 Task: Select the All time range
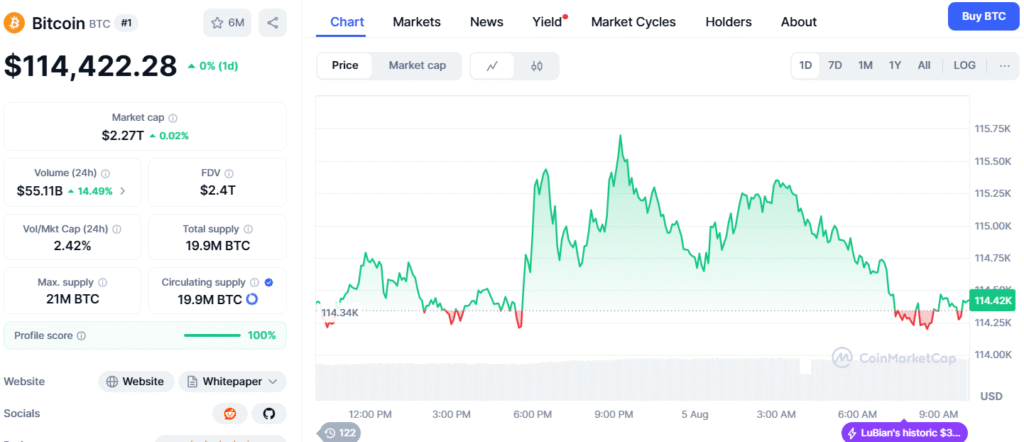[x=924, y=65]
